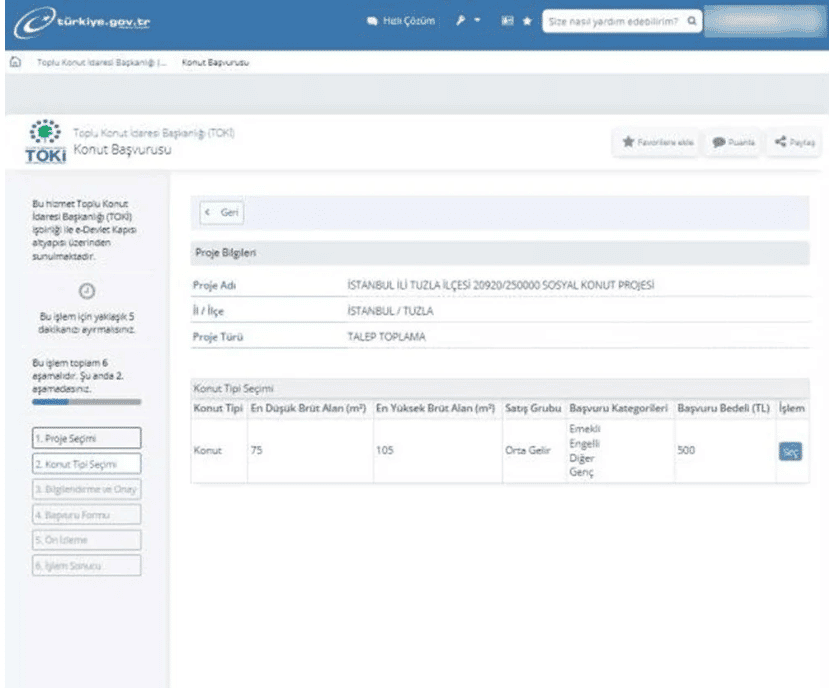Select step 3. Bilgilendirme ve Onay
829x688 pixels.
87,489
